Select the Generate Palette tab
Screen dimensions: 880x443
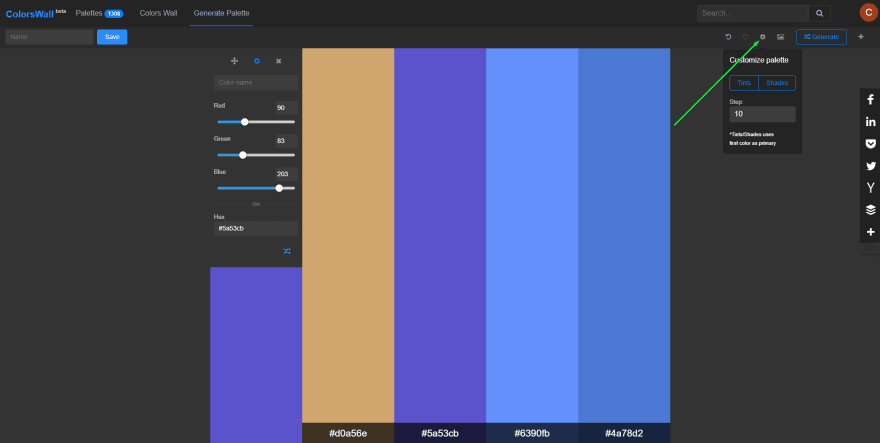221,13
